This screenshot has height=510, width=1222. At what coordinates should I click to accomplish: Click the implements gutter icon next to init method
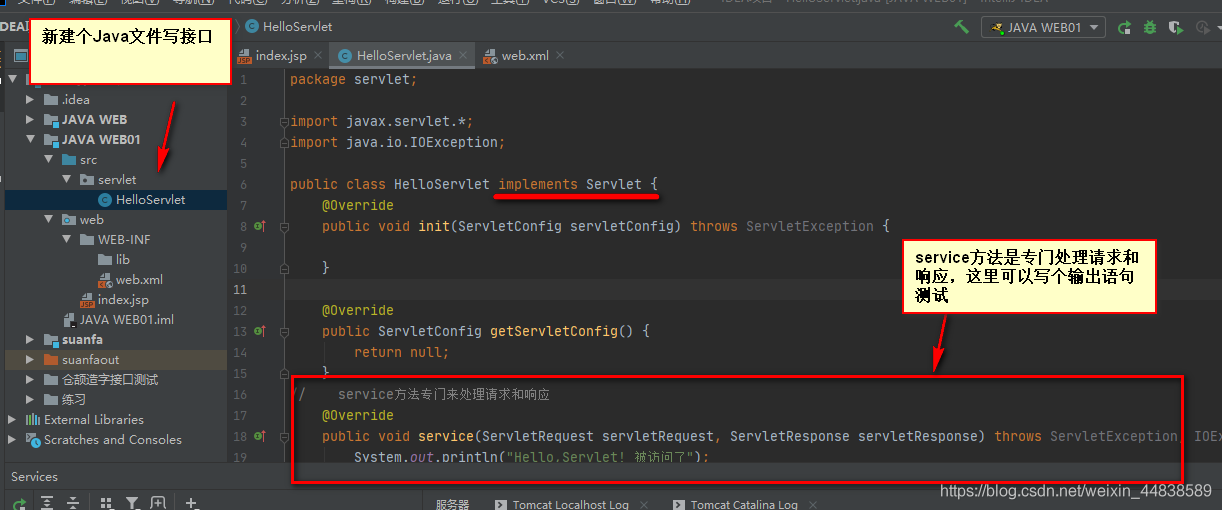point(258,226)
